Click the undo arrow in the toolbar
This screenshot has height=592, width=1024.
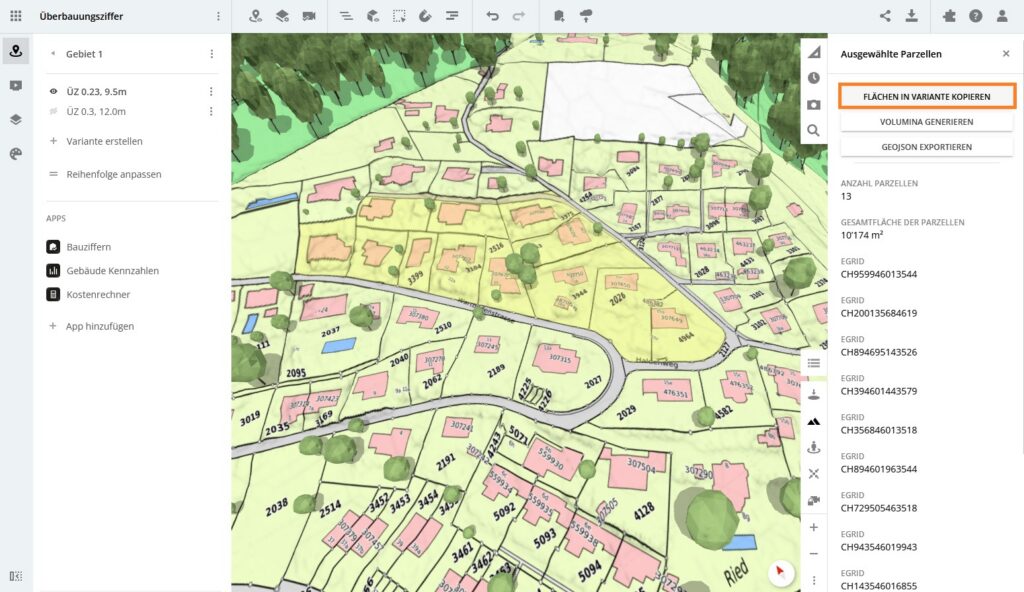coord(492,16)
